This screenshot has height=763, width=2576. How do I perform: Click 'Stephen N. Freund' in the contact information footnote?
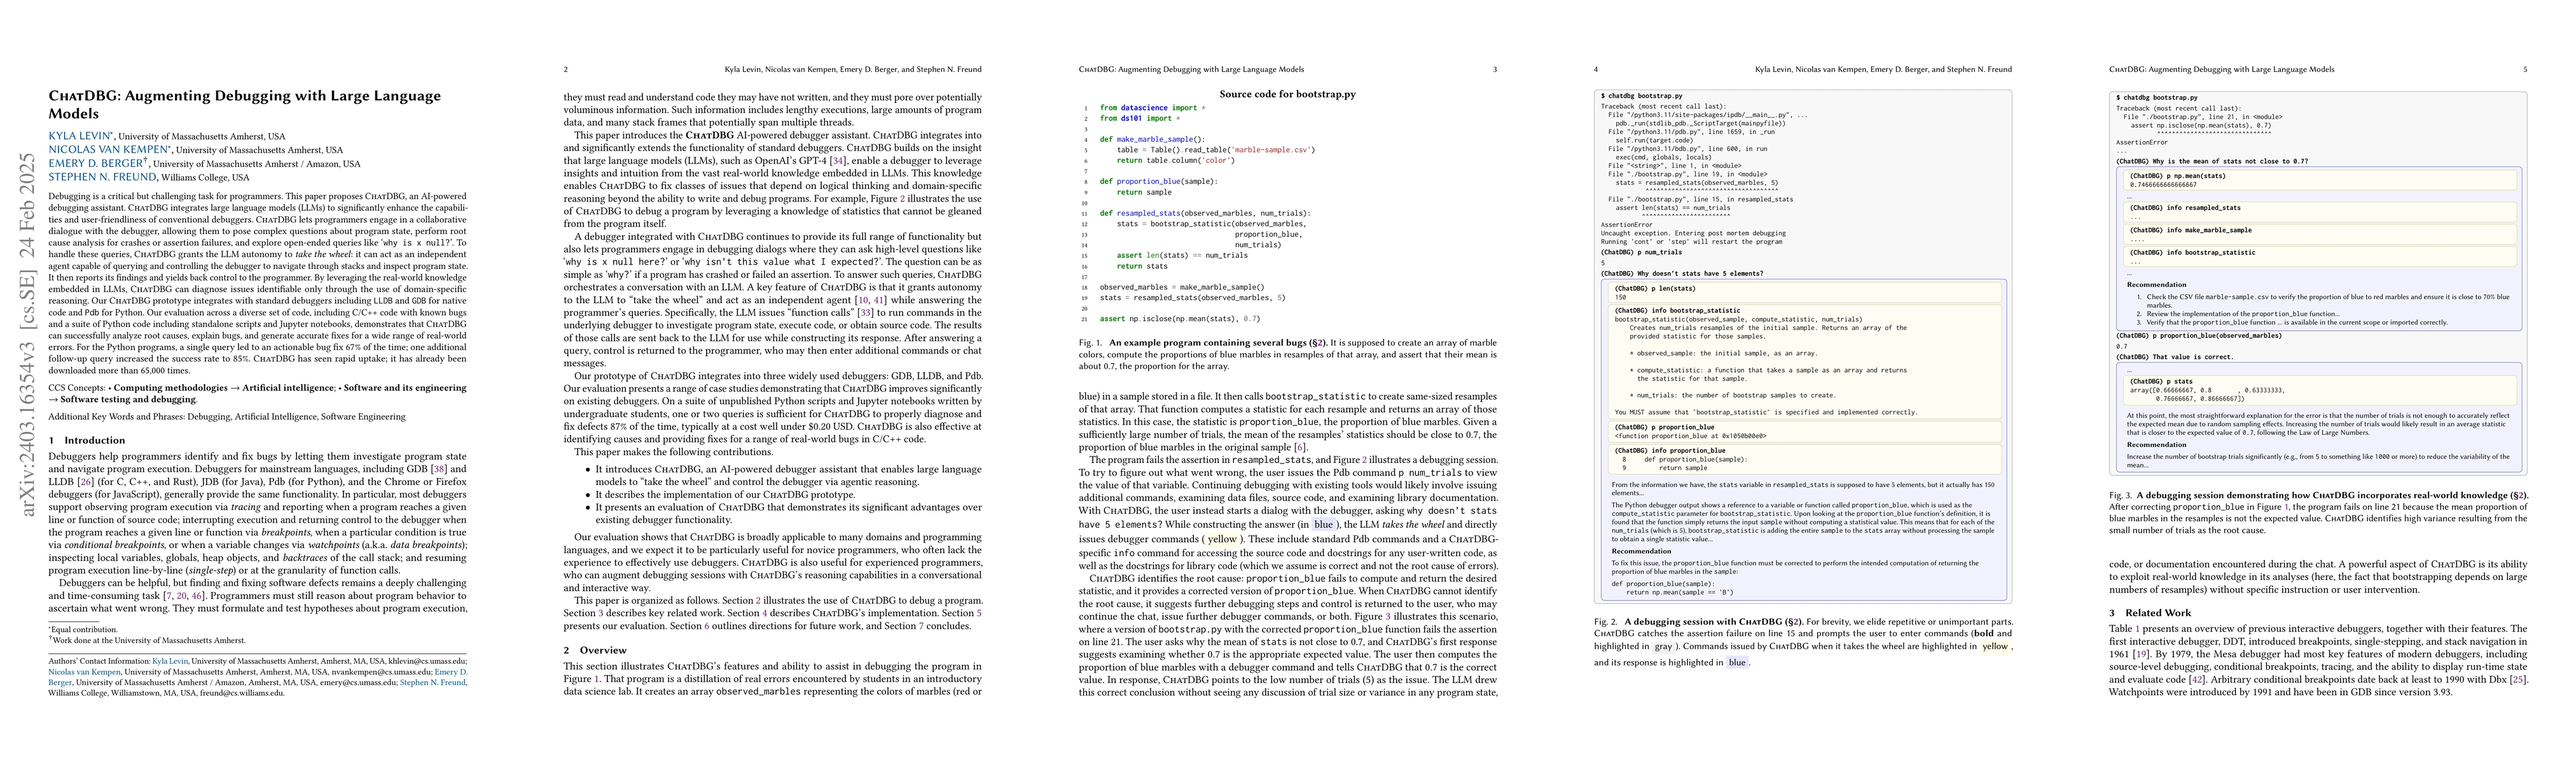coord(440,683)
